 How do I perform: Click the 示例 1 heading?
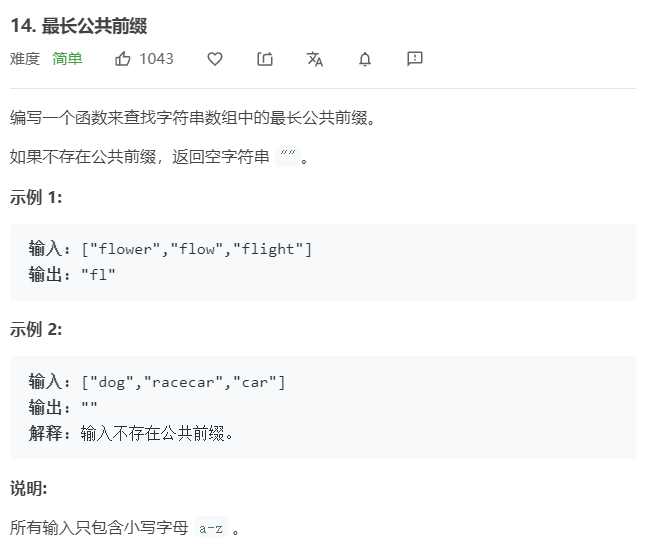tap(36, 197)
